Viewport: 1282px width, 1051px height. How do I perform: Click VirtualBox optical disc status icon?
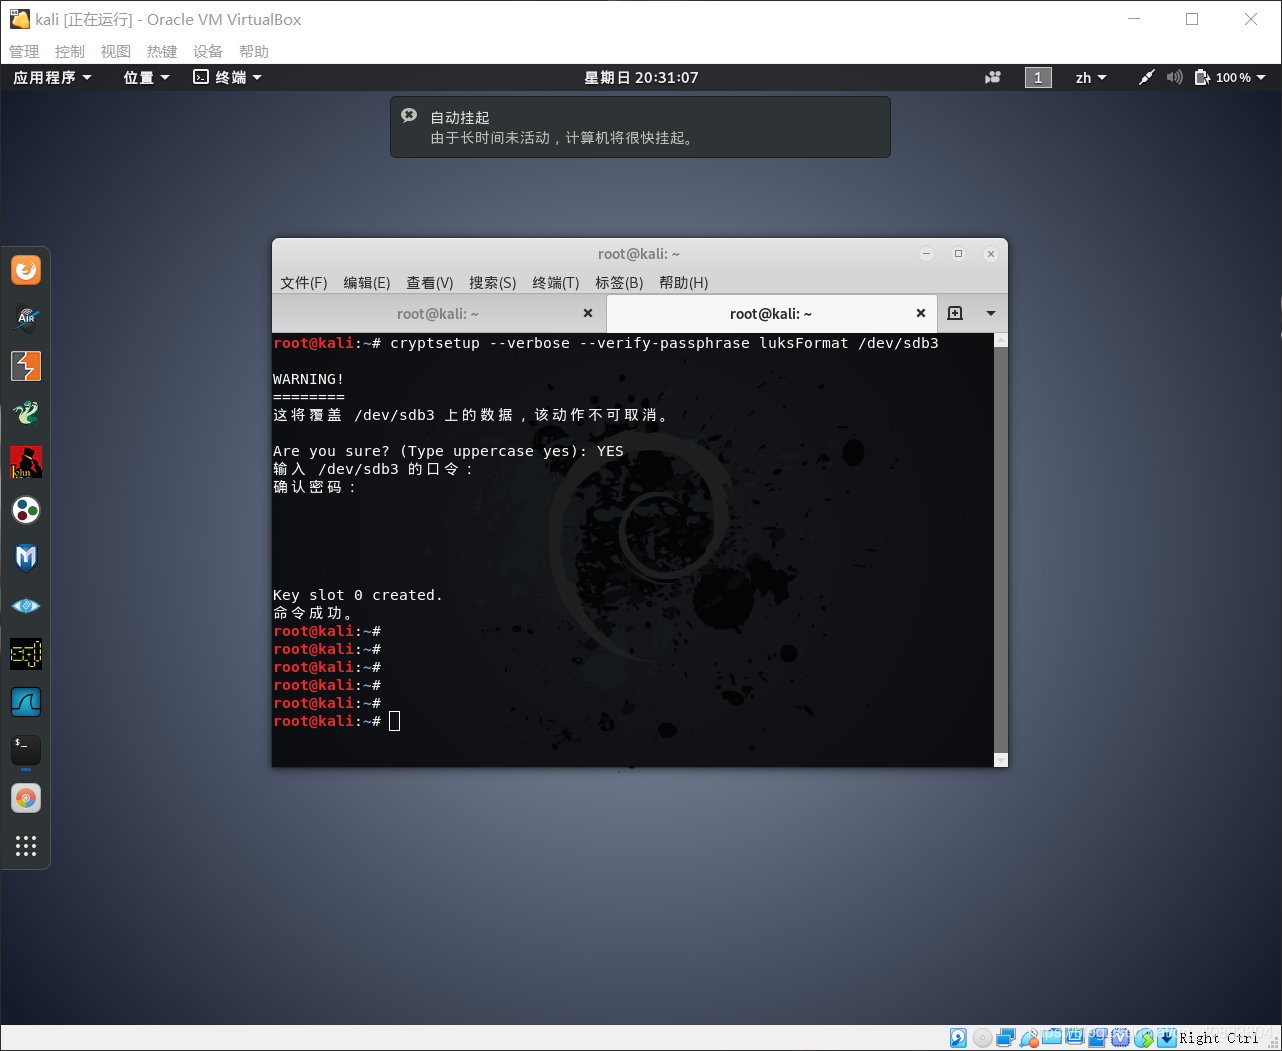982,1038
